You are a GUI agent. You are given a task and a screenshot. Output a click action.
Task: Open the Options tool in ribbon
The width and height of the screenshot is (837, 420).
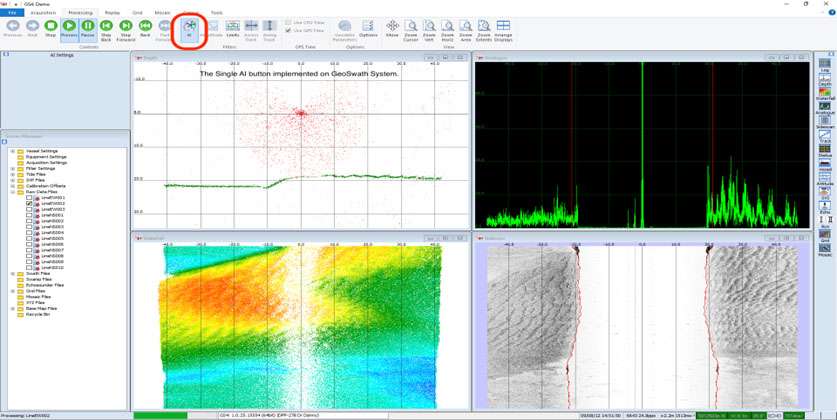point(368,29)
